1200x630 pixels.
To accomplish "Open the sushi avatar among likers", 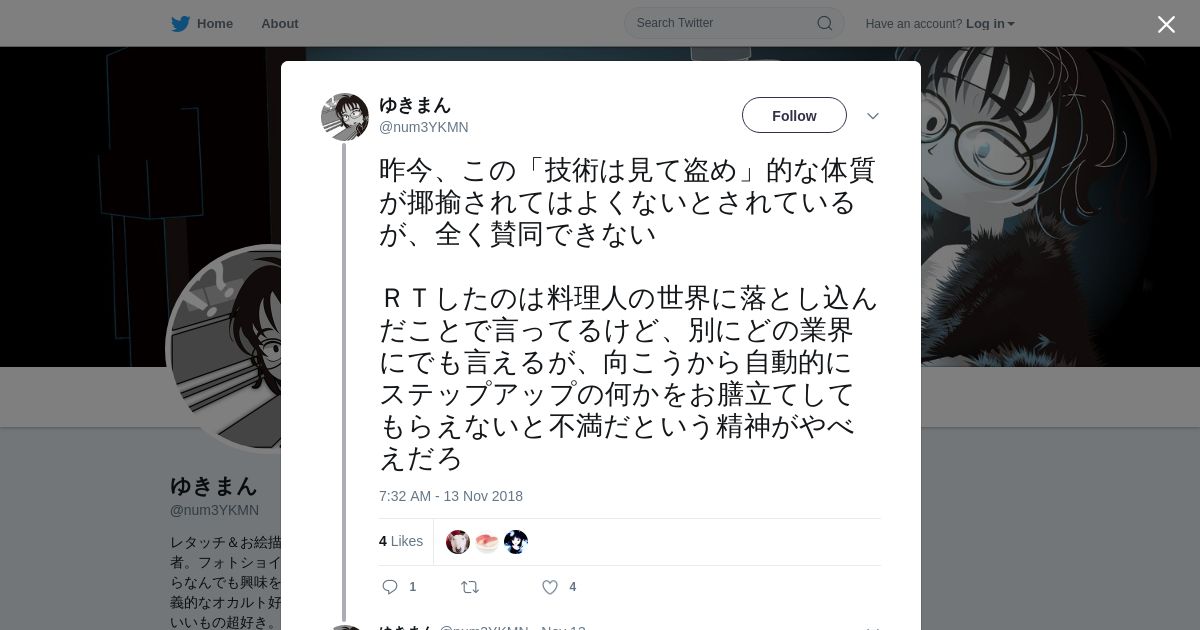I will pos(487,542).
